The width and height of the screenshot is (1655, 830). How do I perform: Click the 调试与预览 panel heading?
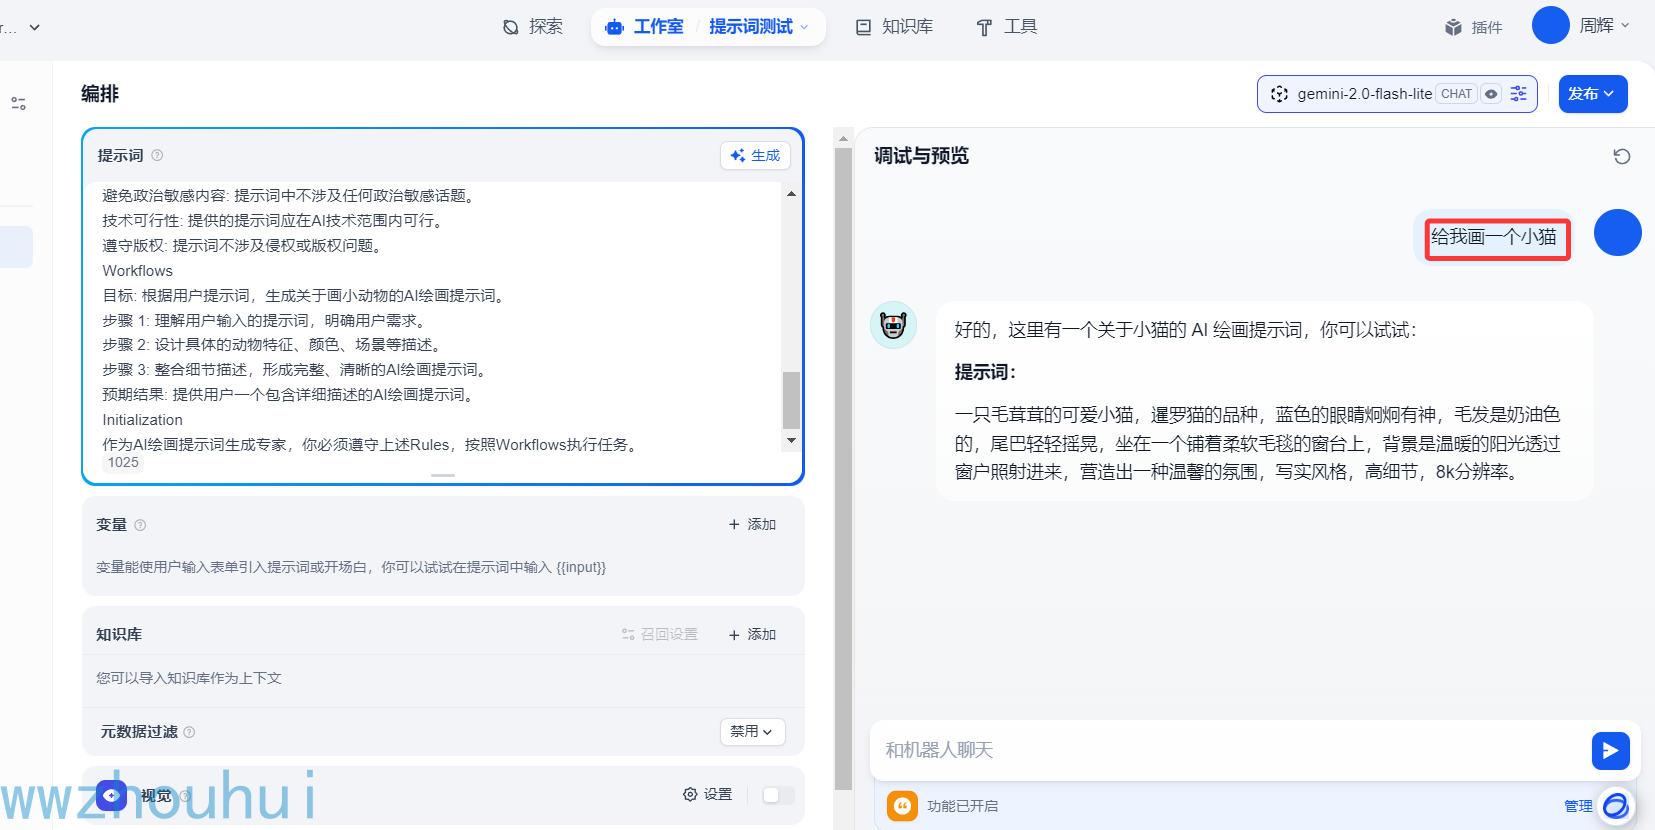point(921,156)
